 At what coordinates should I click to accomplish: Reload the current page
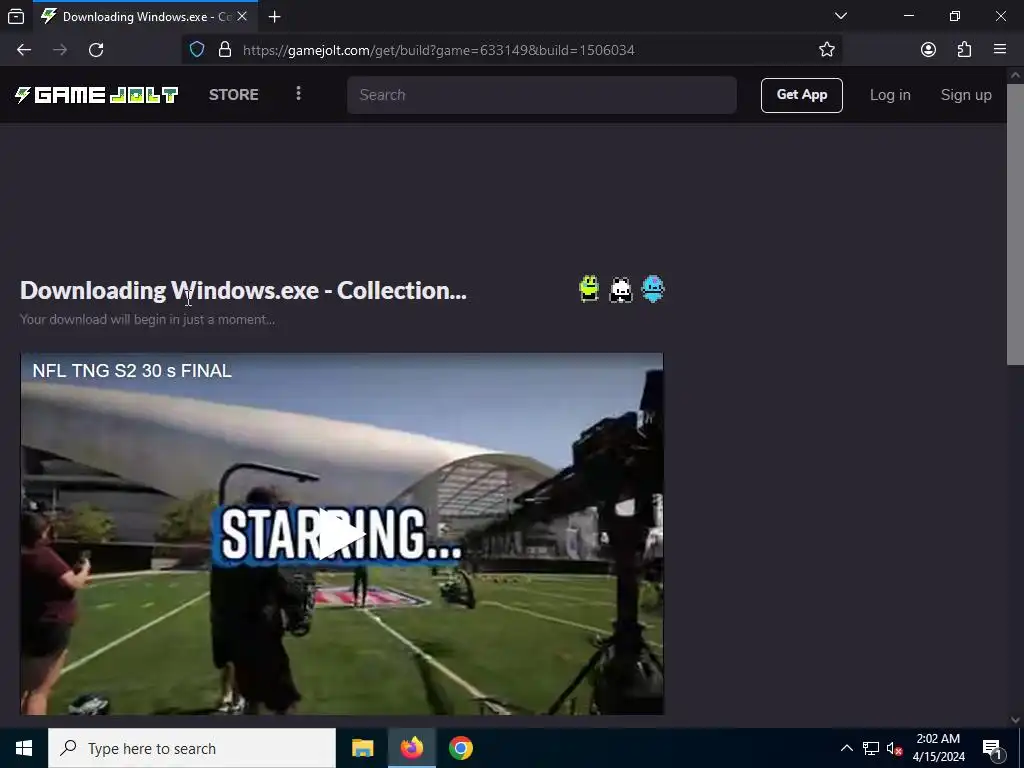96,50
